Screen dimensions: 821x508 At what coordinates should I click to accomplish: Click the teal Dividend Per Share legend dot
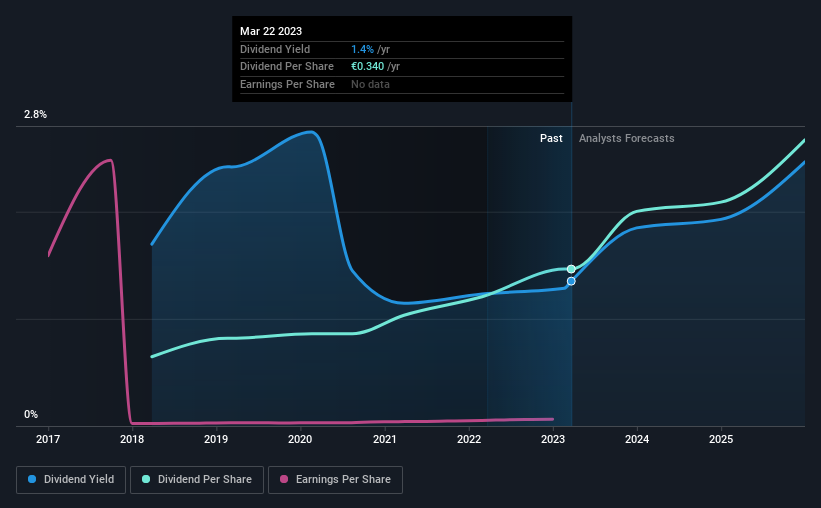point(146,479)
